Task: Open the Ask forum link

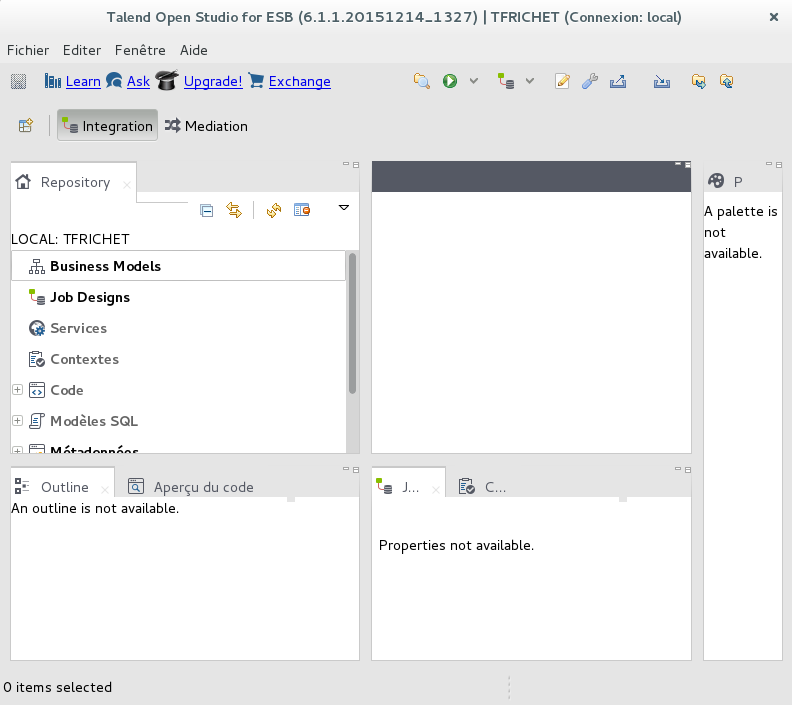Action: coord(138,81)
